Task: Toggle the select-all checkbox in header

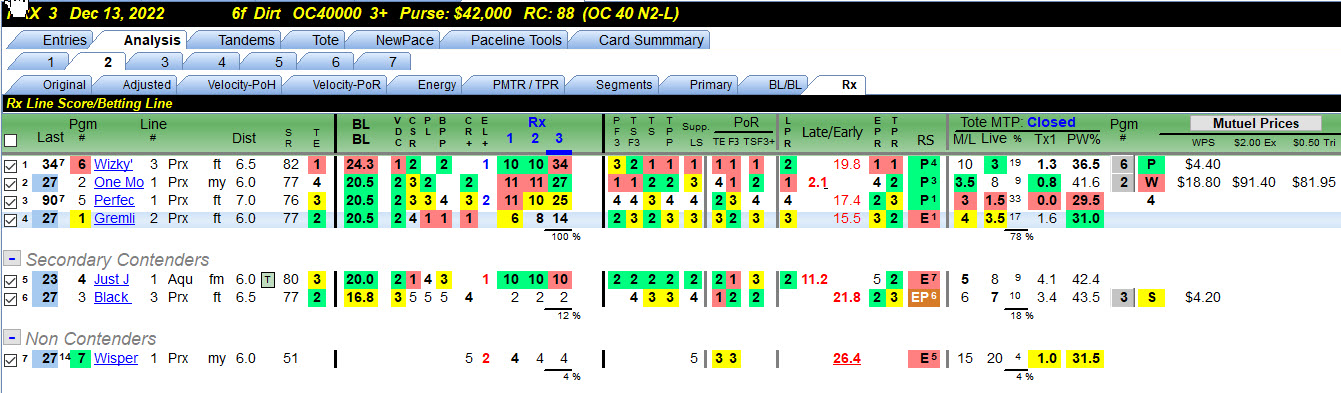Action: click(x=10, y=140)
